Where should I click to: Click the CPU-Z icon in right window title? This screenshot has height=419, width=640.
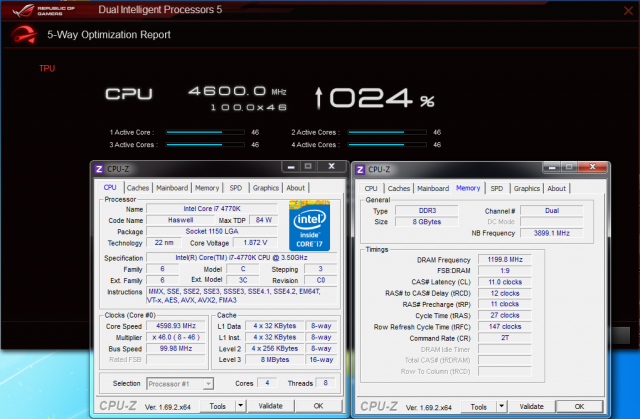[x=360, y=169]
